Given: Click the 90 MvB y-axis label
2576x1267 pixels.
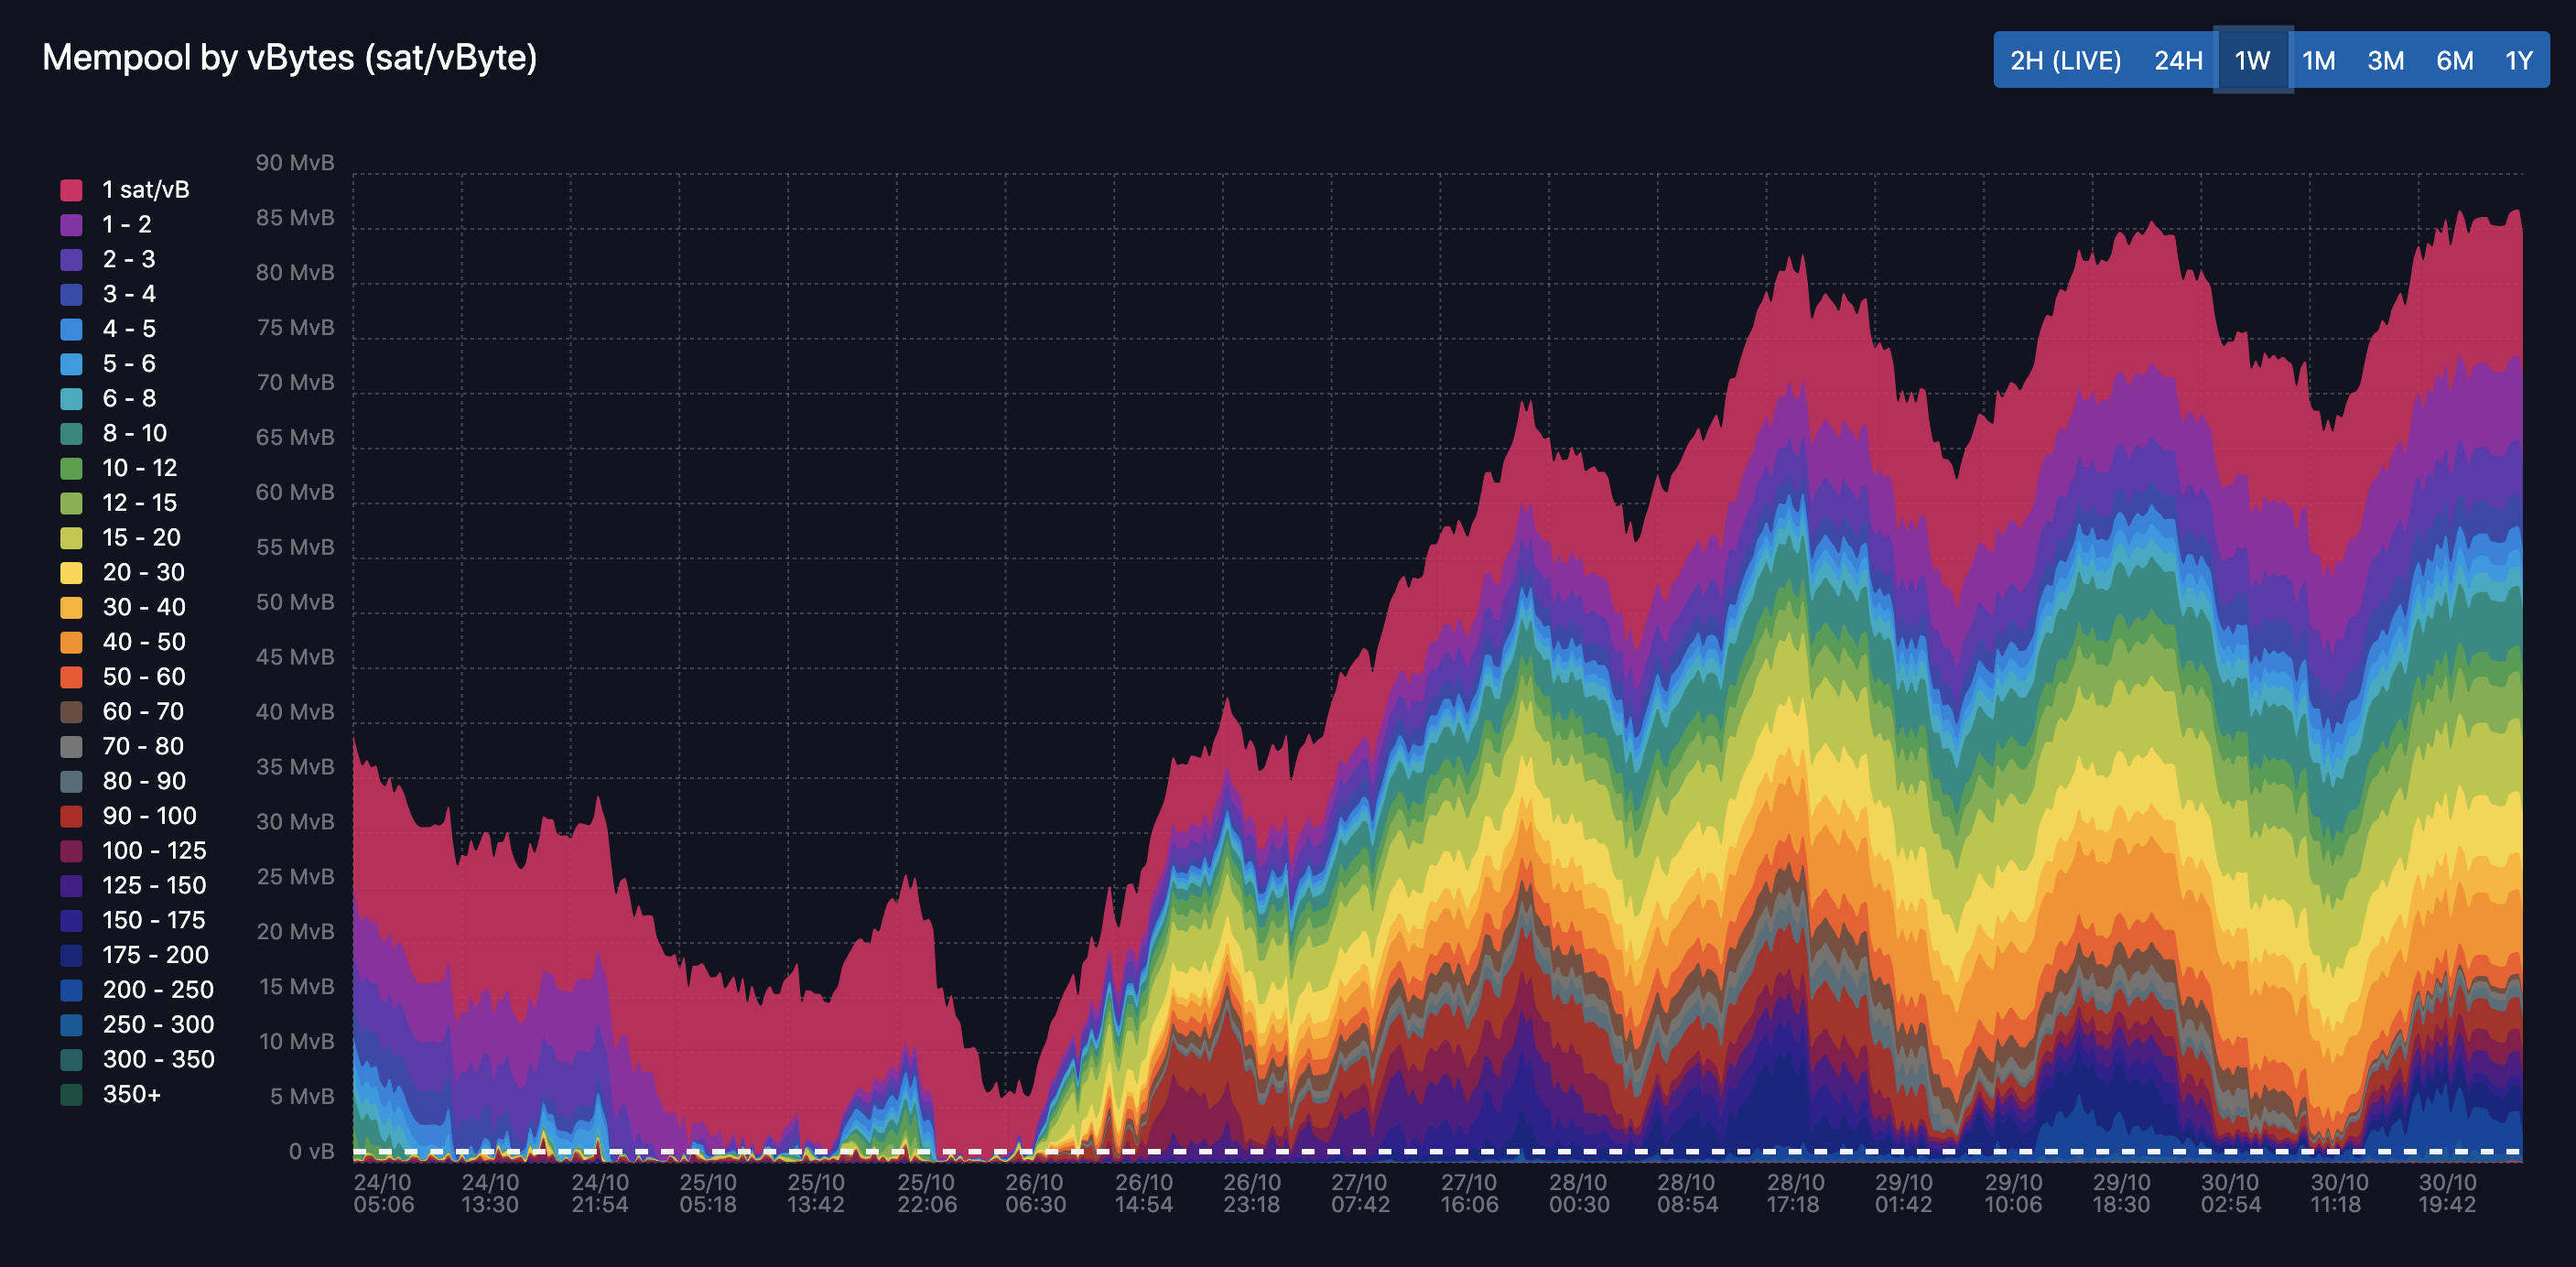Looking at the screenshot, I should click(x=295, y=163).
